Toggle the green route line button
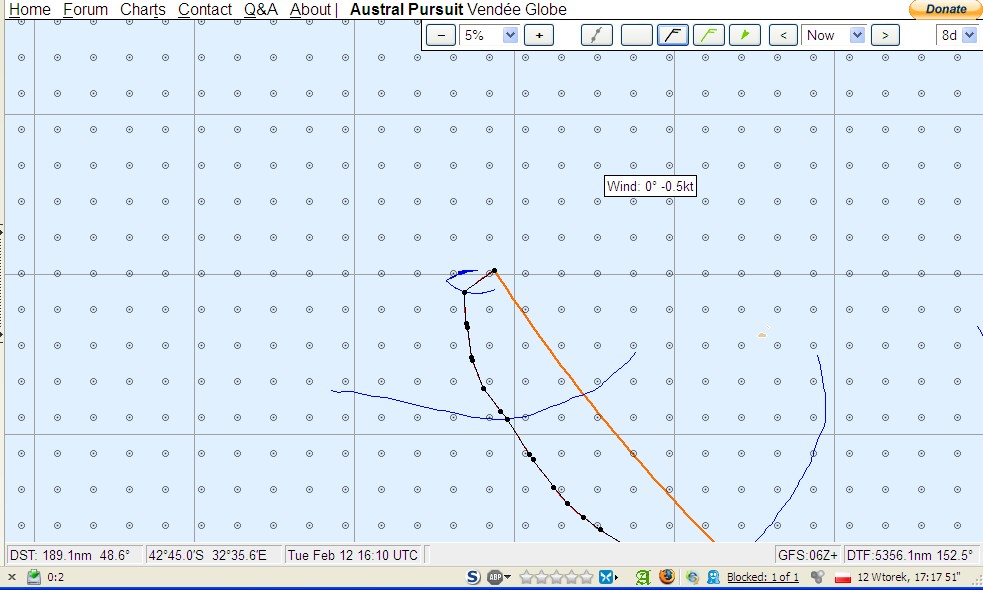Viewport: 983px width, 590px height. 709,35
